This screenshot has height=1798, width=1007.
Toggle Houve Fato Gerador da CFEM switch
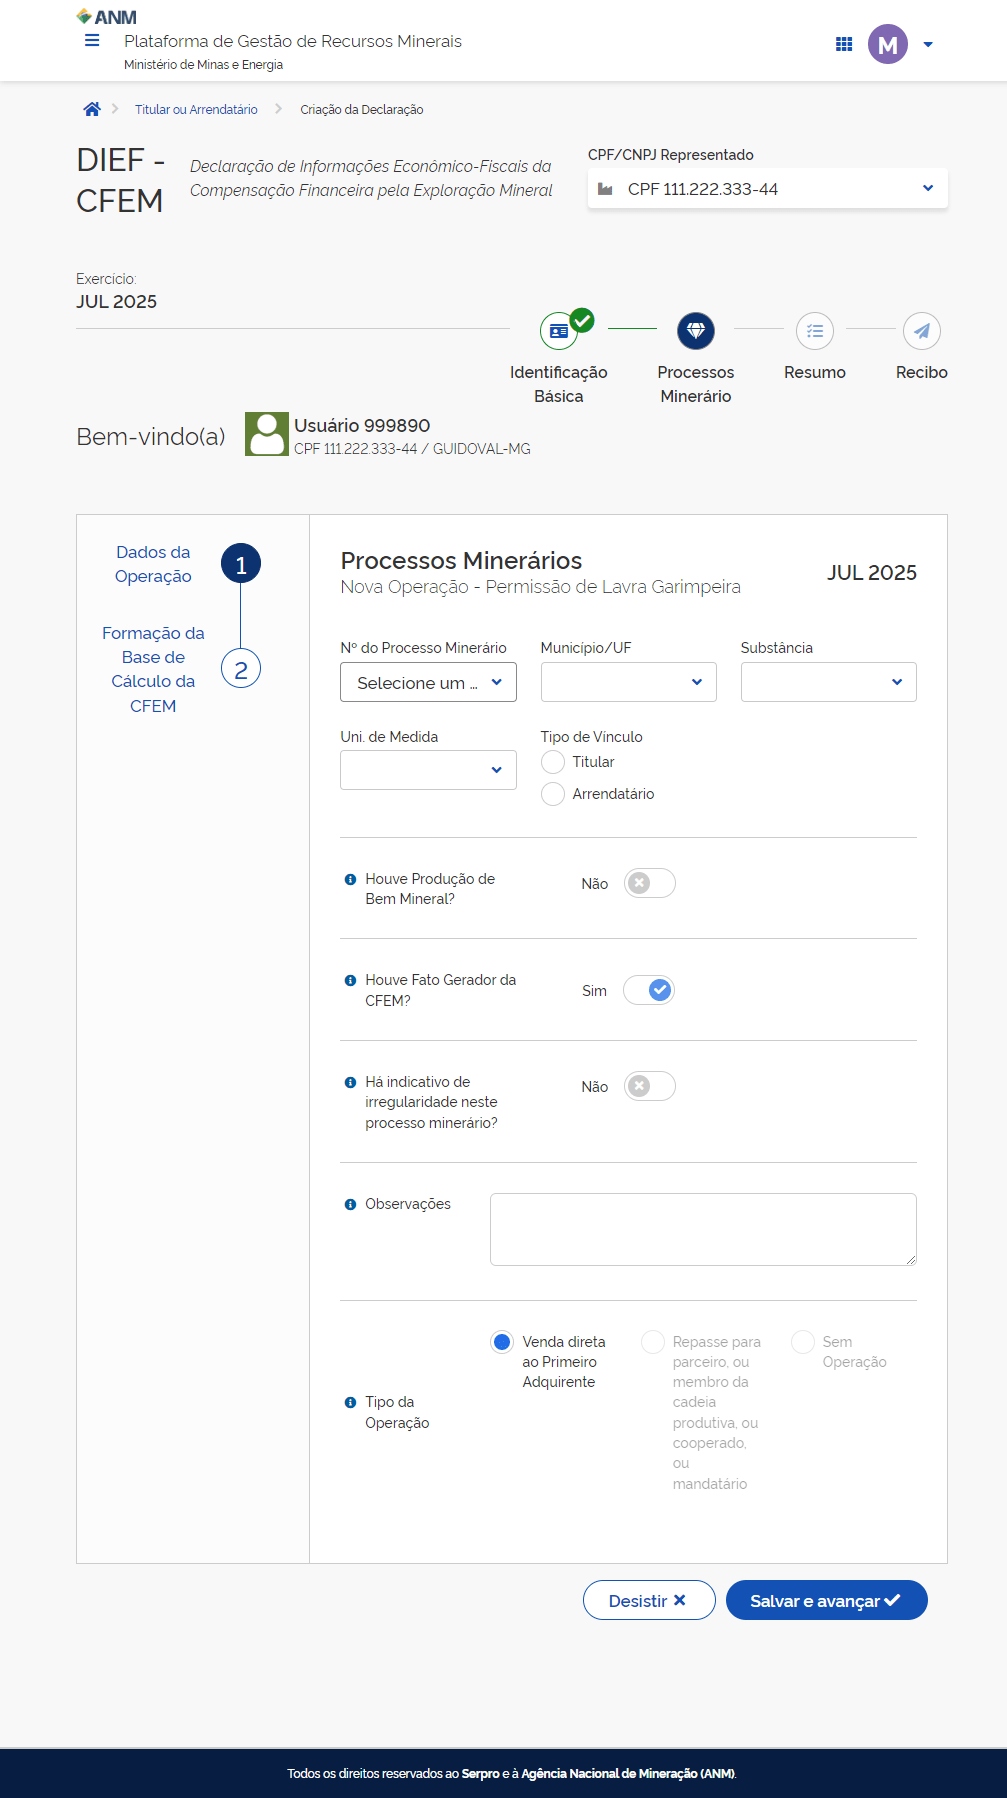[x=649, y=990]
